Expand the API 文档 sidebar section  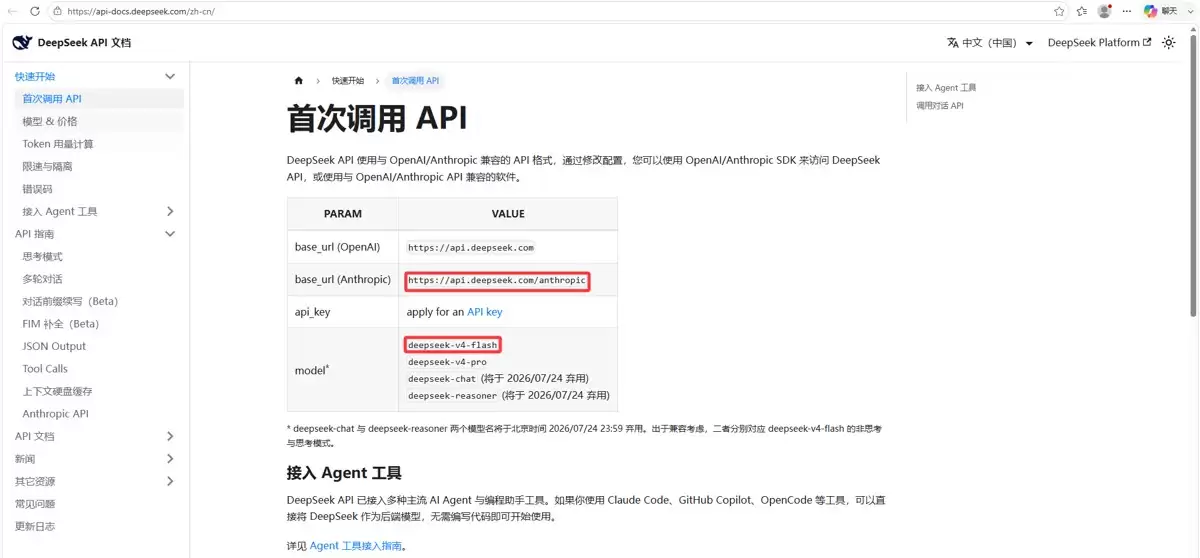coord(170,436)
